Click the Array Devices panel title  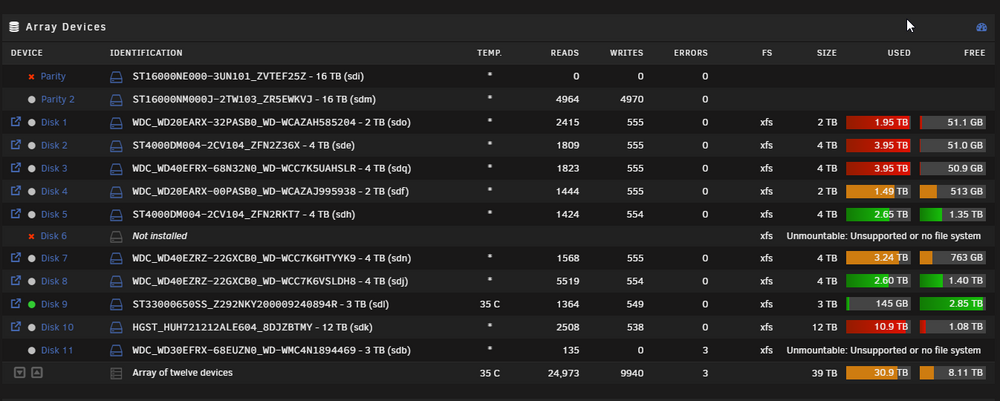(x=66, y=27)
